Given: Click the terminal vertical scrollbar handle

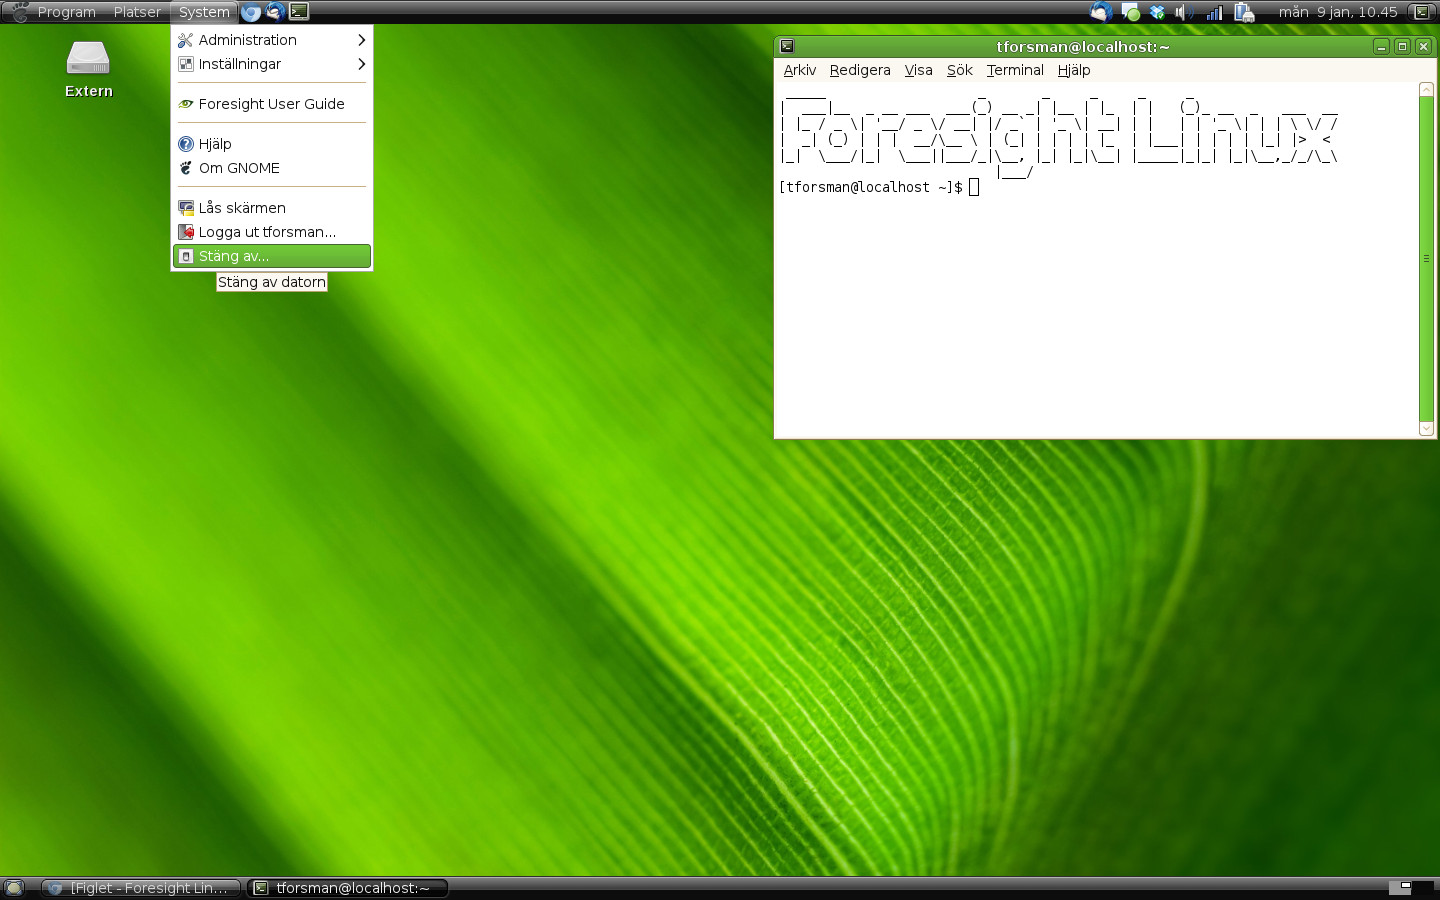Looking at the screenshot, I should click(x=1427, y=259).
